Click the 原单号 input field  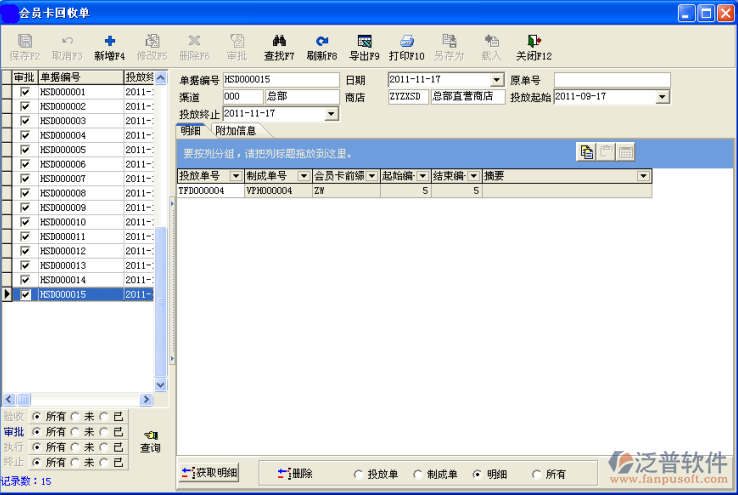pos(611,80)
